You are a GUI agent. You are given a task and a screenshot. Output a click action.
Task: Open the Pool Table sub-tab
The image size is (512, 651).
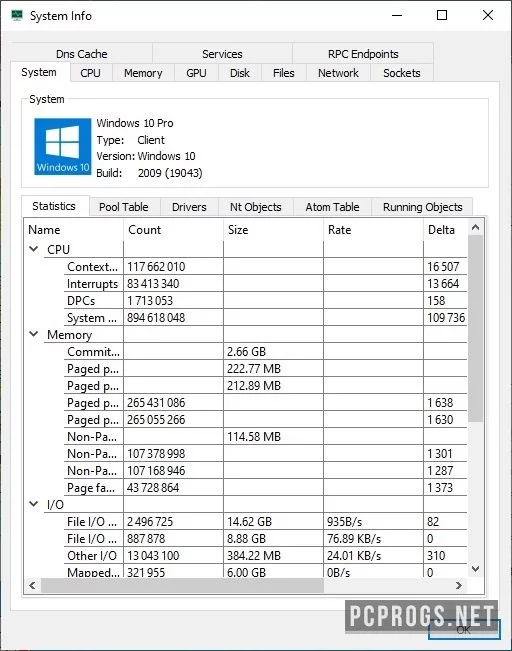(124, 207)
